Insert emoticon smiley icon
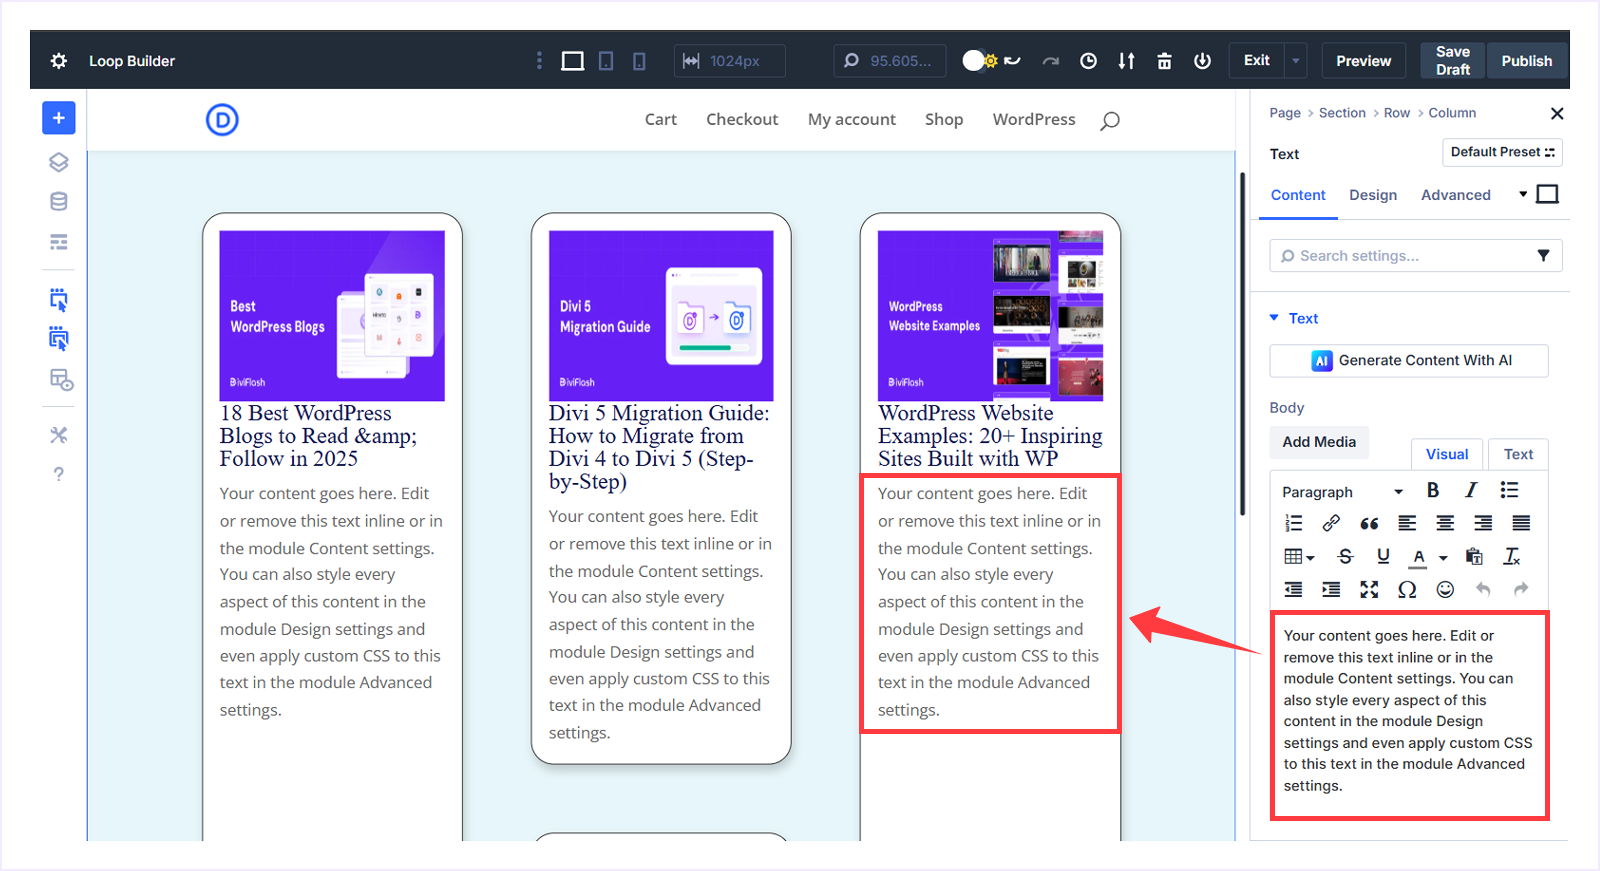1600x871 pixels. (x=1445, y=589)
